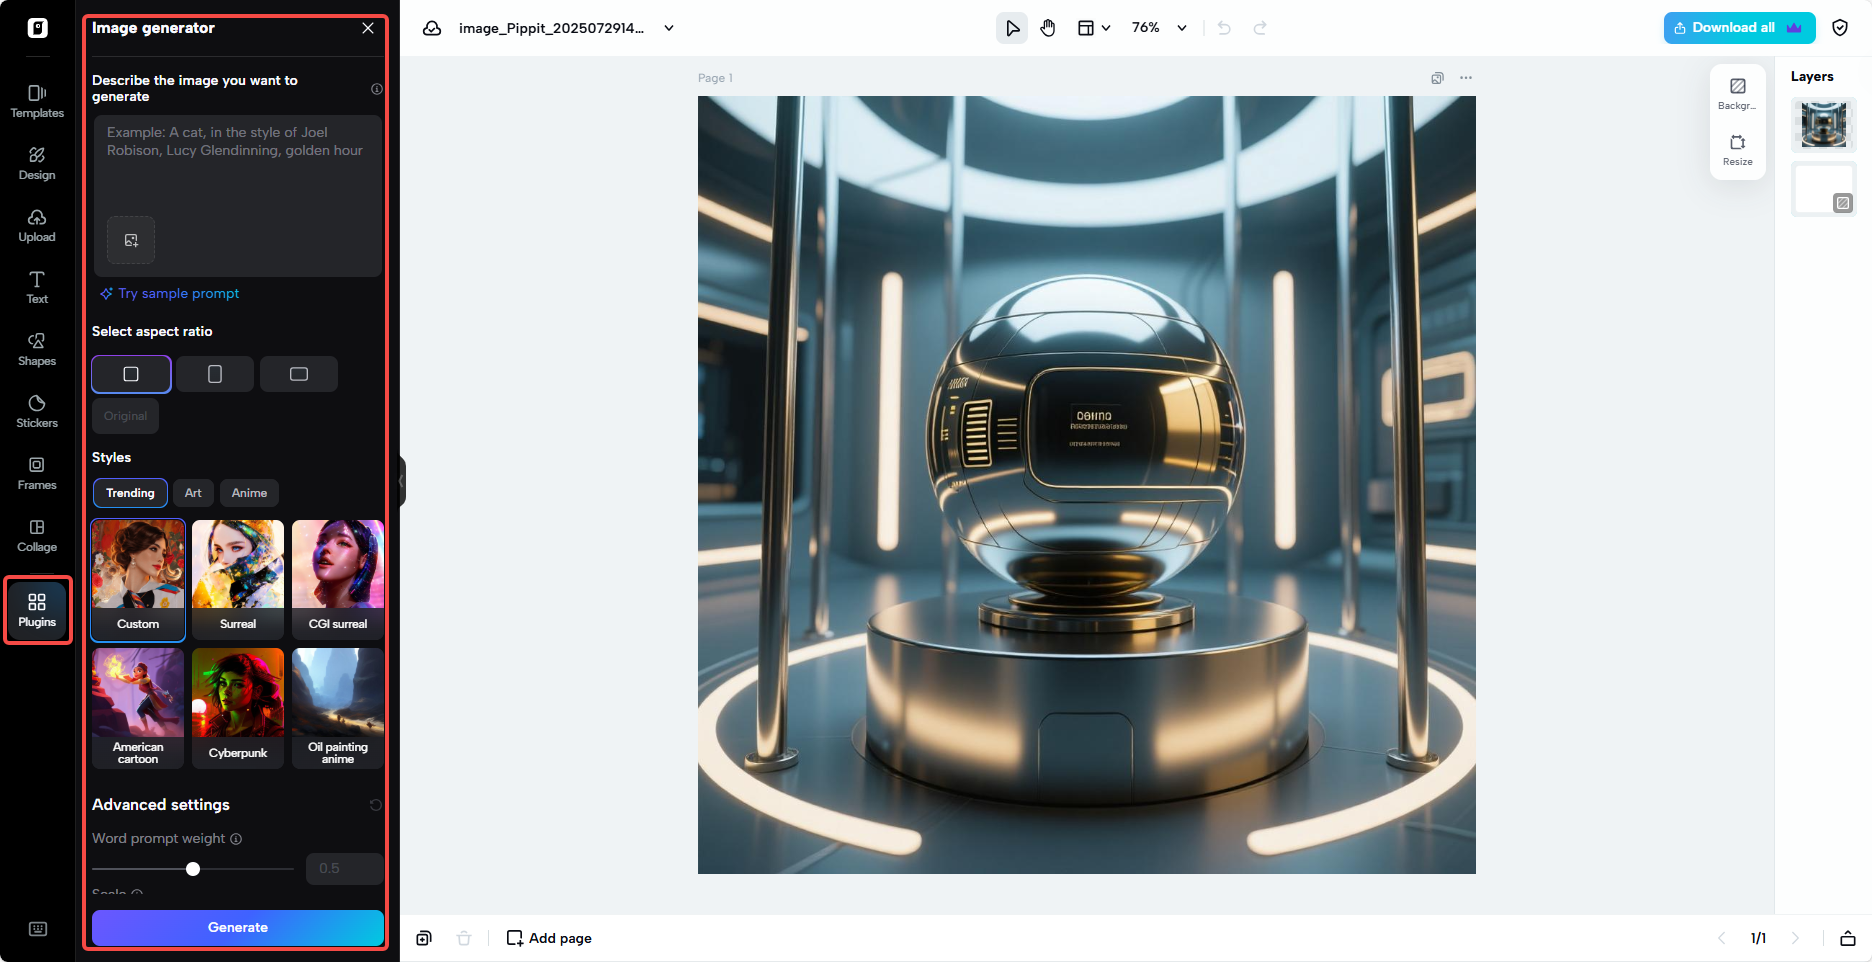The height and width of the screenshot is (962, 1872).
Task: Select landscape aspect ratio
Action: click(299, 374)
